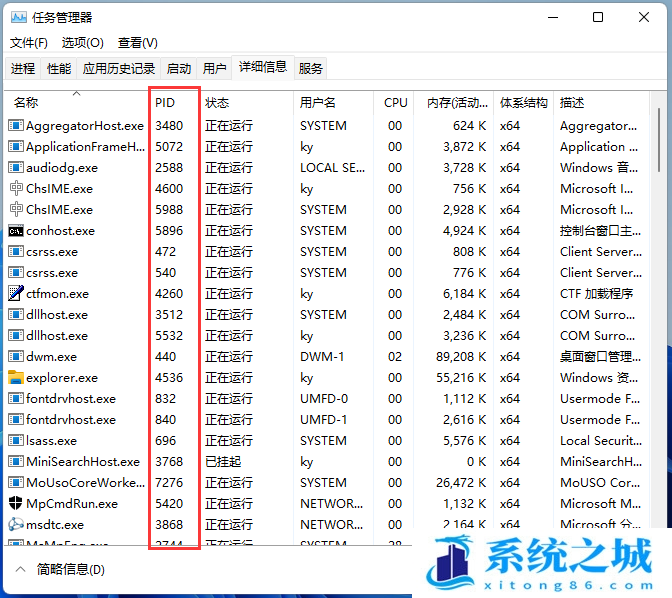Open the 查看(V) menu
672x598 pixels.
pyautogui.click(x=138, y=43)
